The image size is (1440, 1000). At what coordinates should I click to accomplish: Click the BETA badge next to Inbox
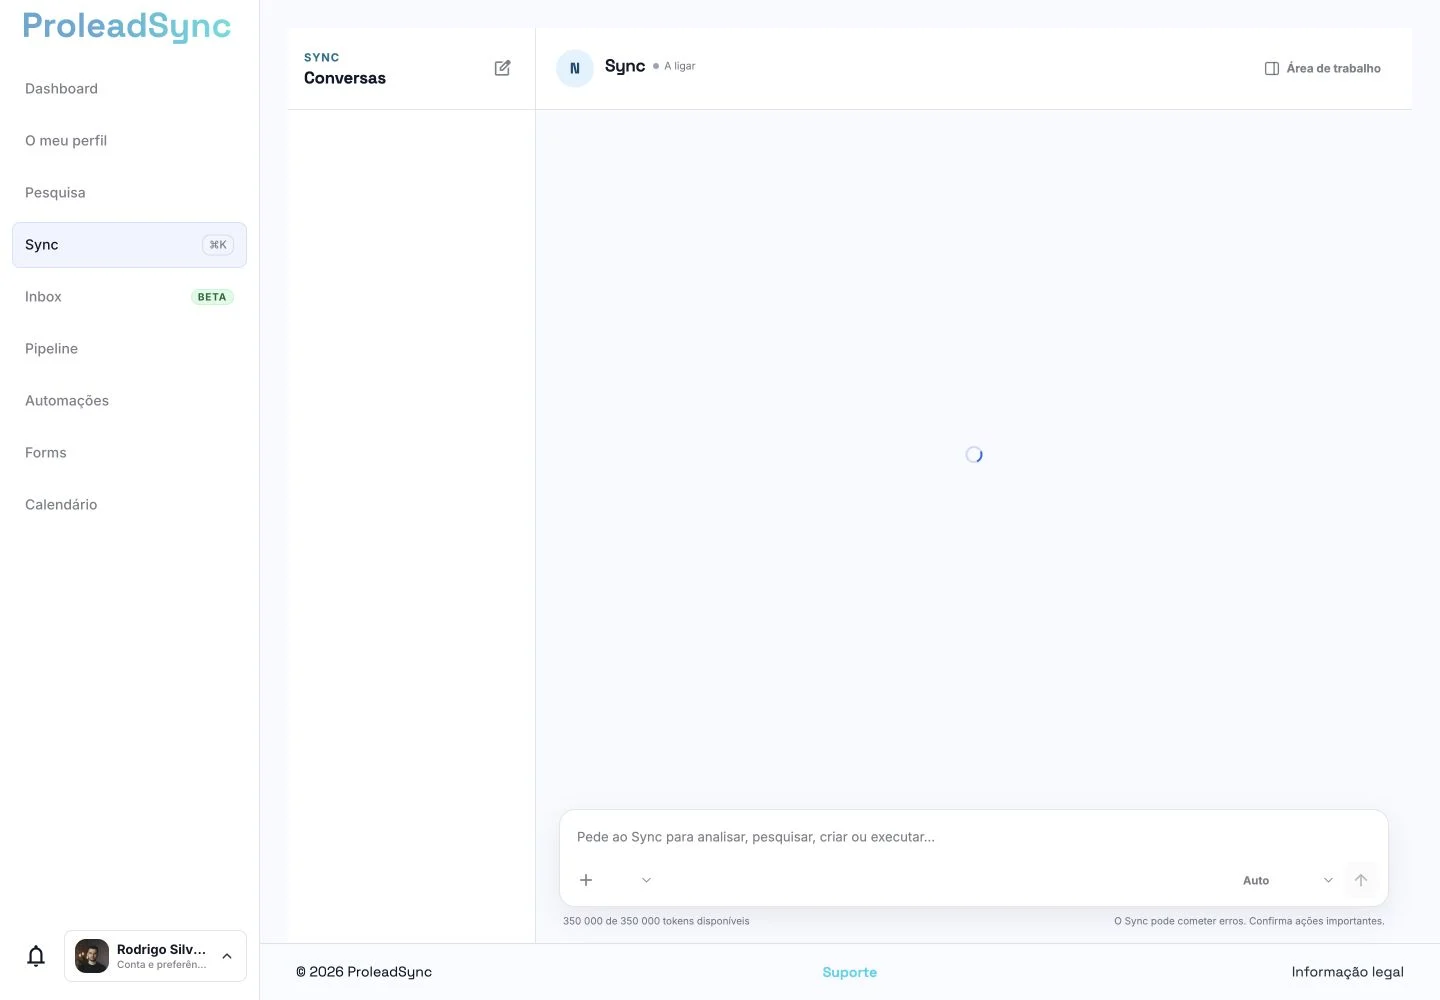point(212,297)
